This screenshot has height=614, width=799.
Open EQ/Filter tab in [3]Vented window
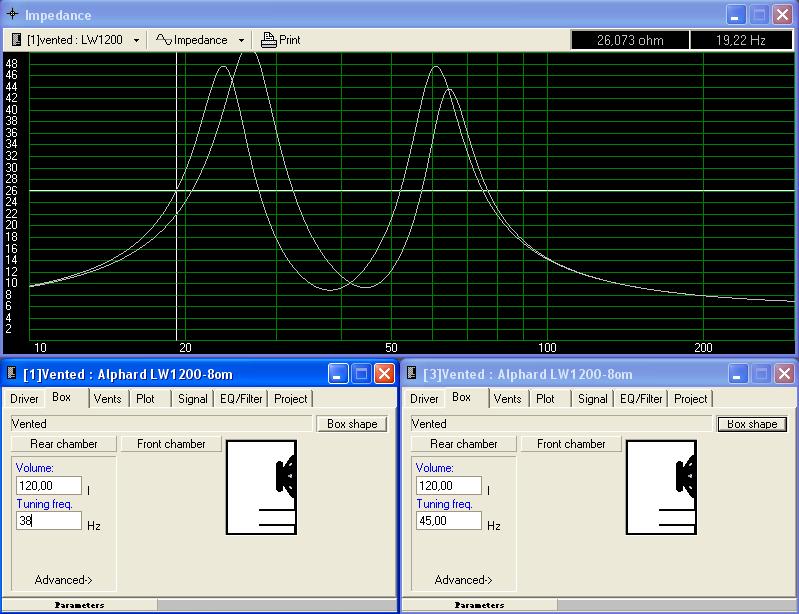tap(641, 398)
